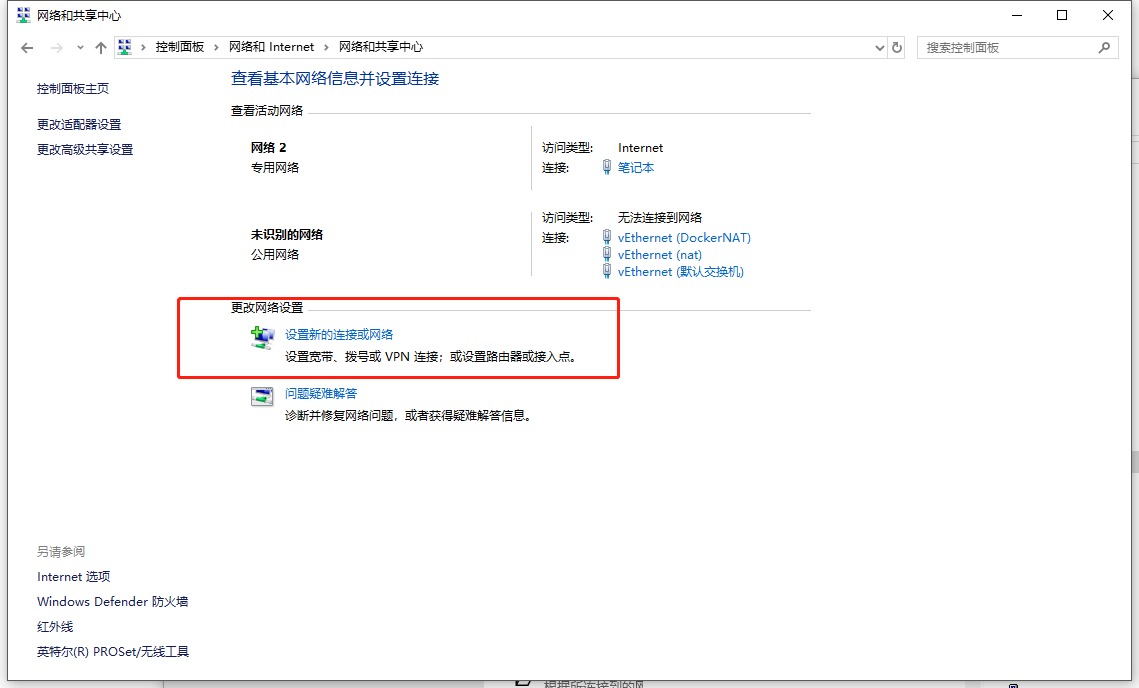1139x688 pixels.
Task: Click the address bar network icon
Action: coord(125,47)
